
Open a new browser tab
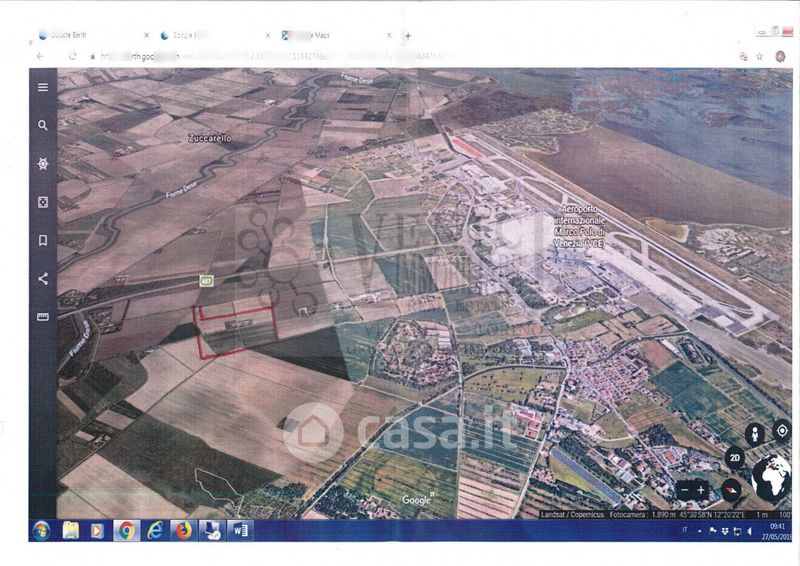408,35
